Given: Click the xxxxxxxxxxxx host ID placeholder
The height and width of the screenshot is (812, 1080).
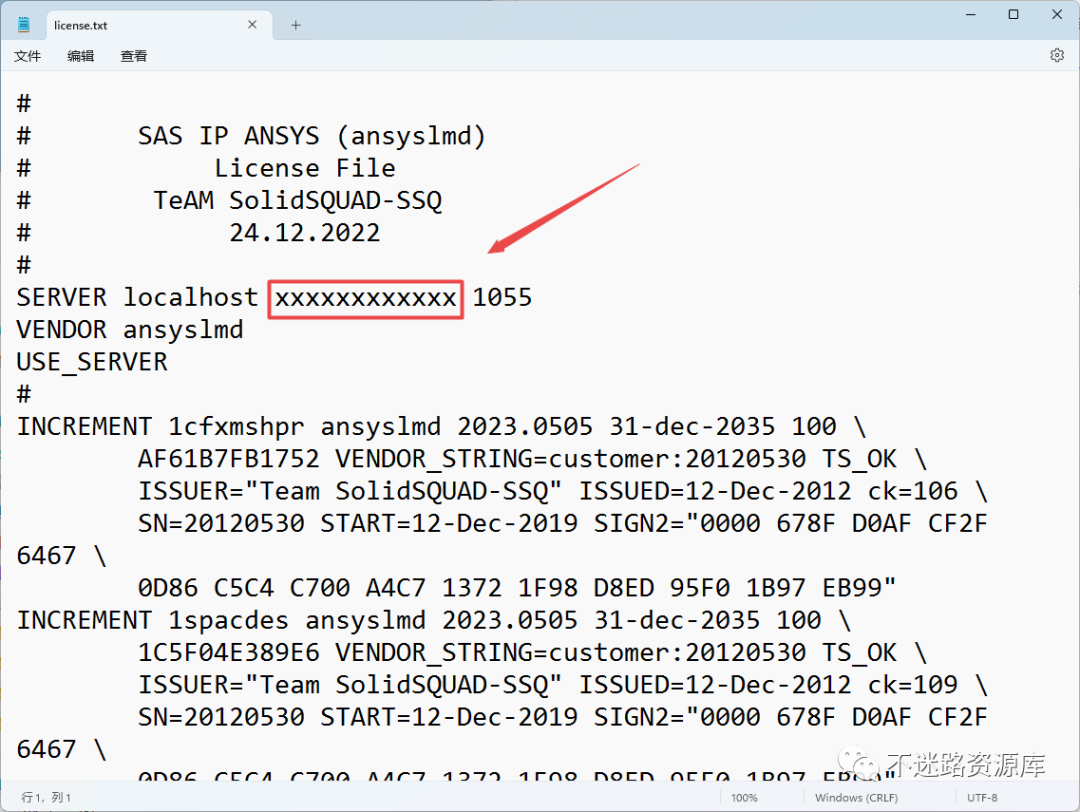Looking at the screenshot, I should (365, 298).
